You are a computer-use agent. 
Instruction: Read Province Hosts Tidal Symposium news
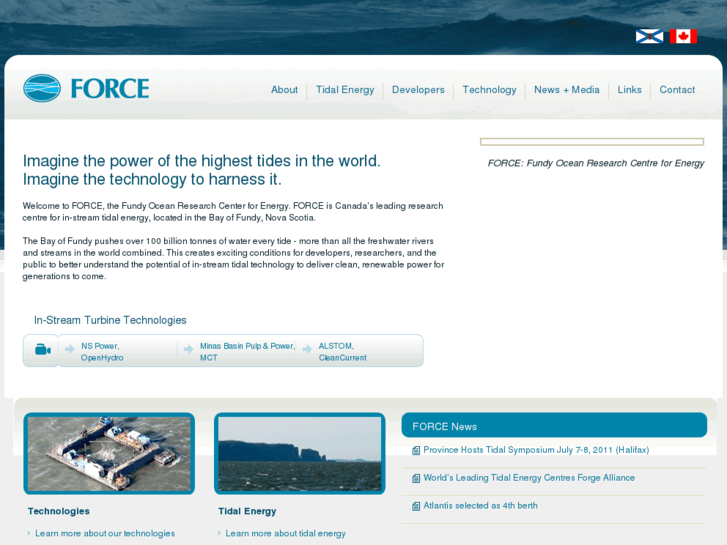[x=536, y=450]
